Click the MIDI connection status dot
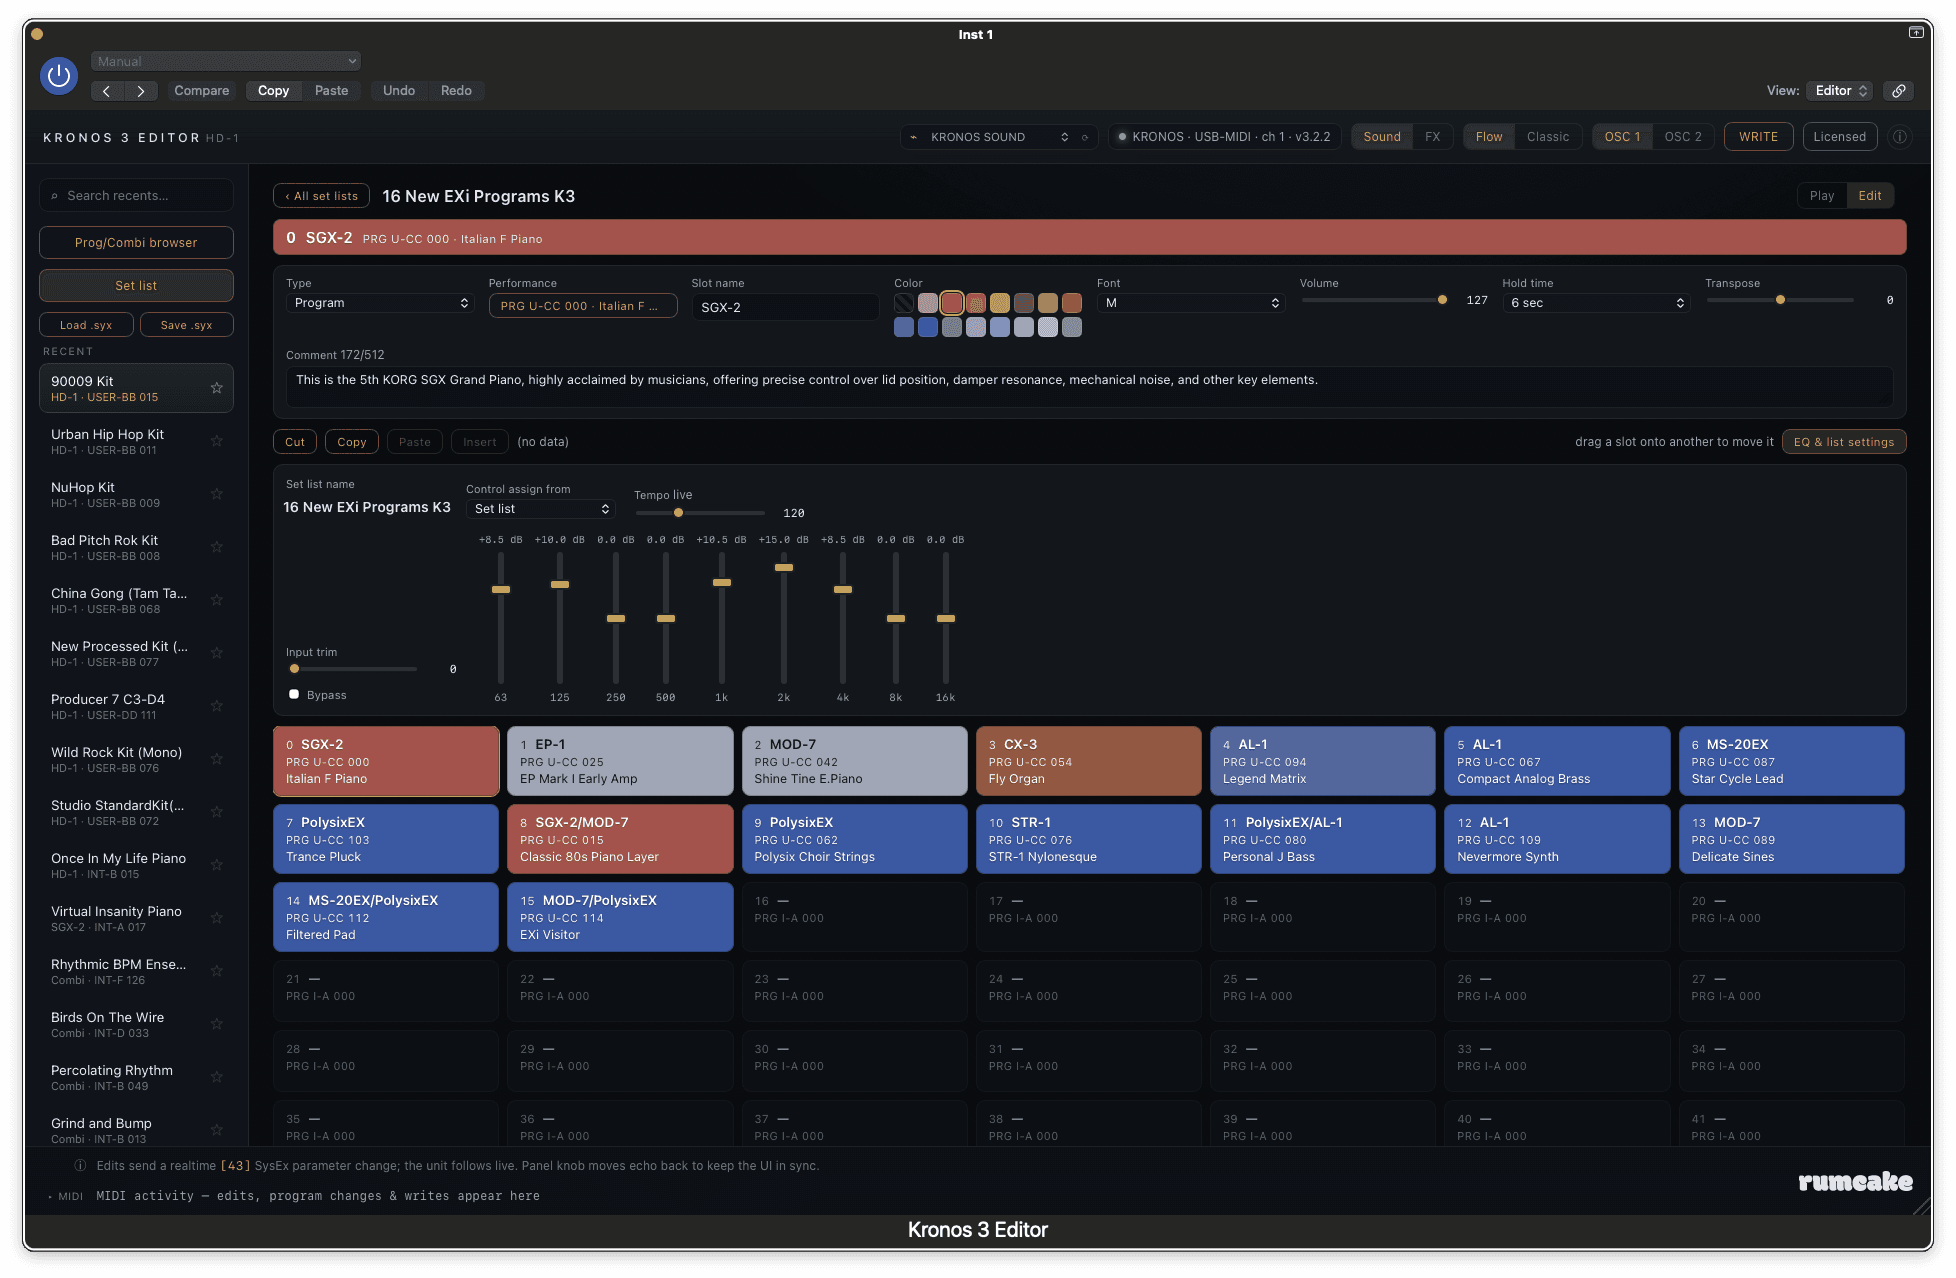Viewport: 1956px width, 1278px height. (x=1122, y=137)
